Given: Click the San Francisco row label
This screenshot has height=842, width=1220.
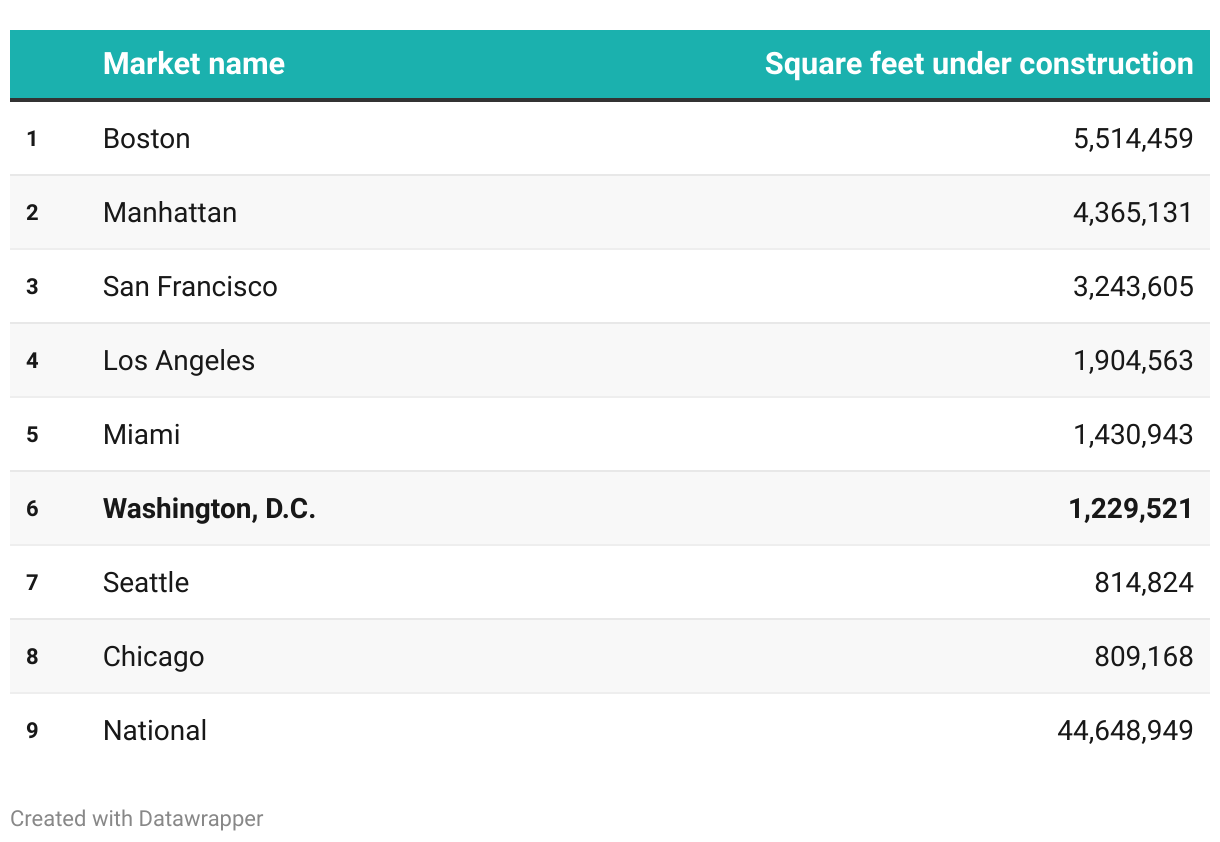Looking at the screenshot, I should [190, 287].
